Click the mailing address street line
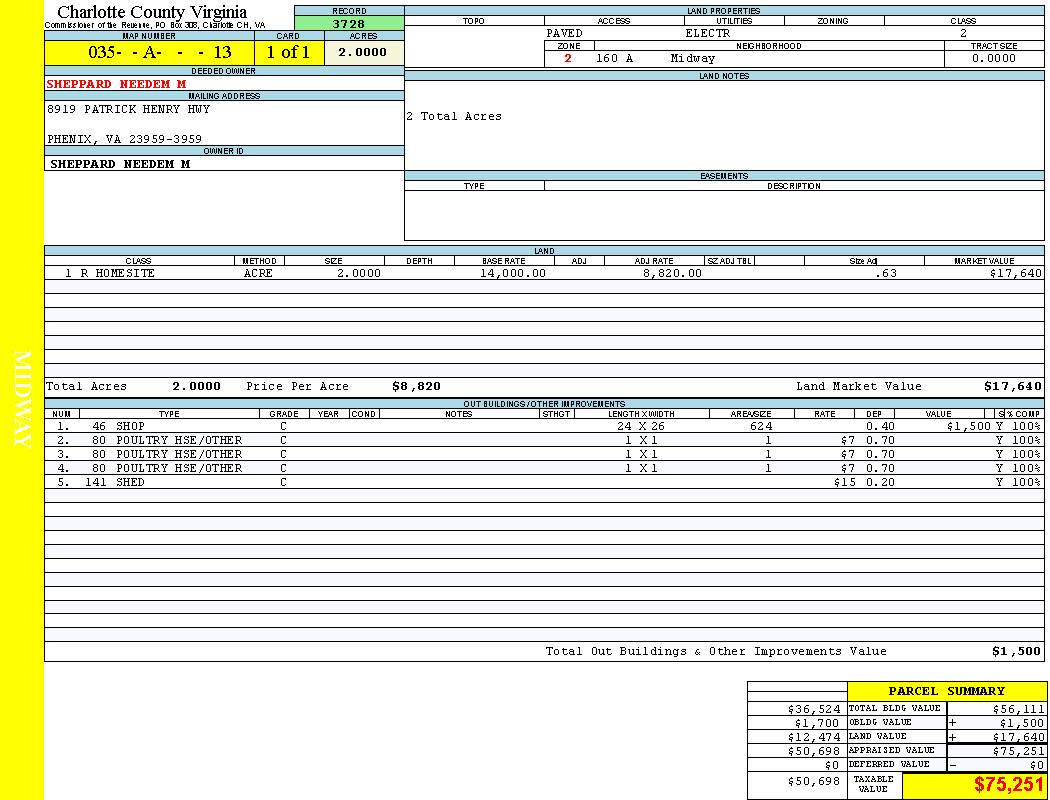The height and width of the screenshot is (800, 1050). 128,109
